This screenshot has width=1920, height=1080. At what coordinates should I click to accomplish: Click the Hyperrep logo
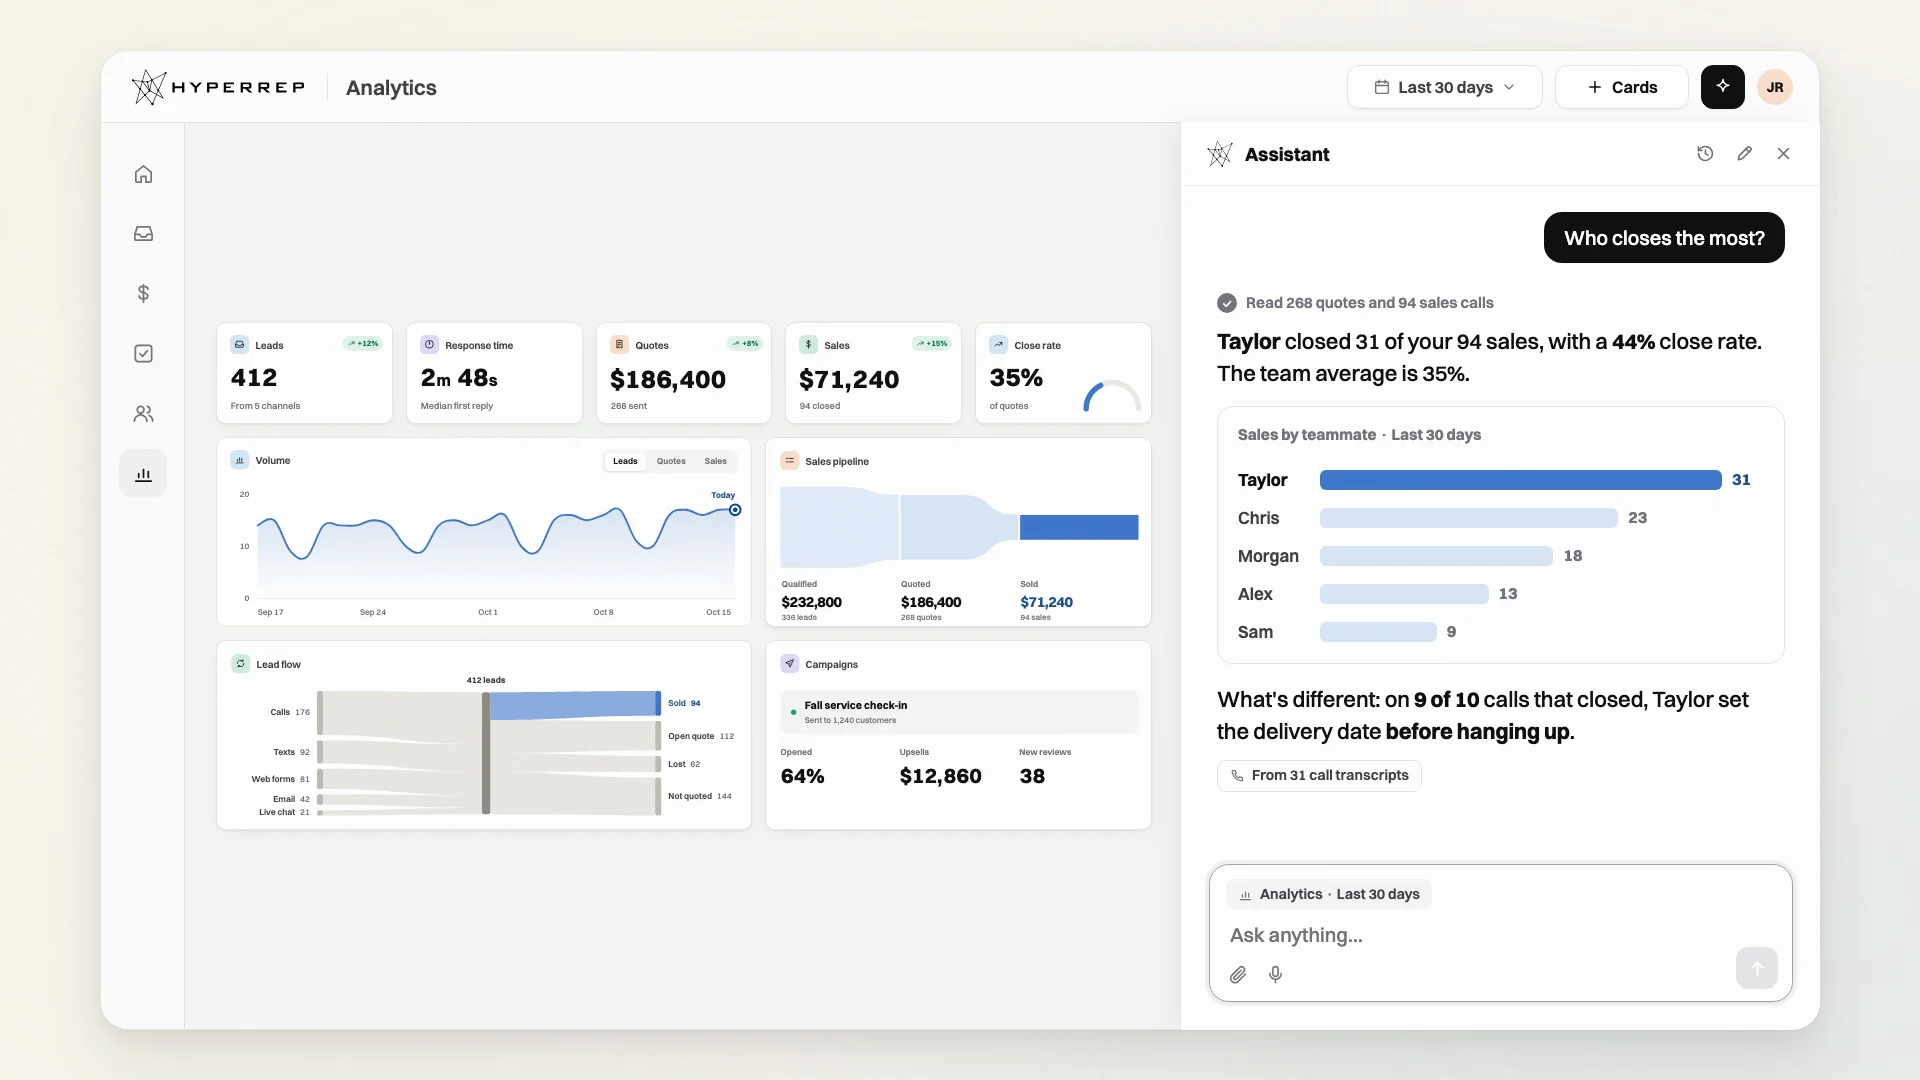(218, 88)
